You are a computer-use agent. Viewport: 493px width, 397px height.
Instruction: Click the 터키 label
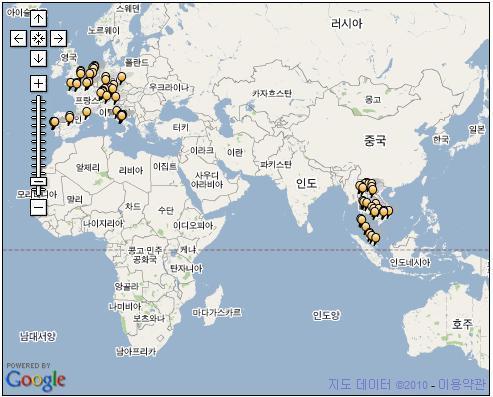181,127
